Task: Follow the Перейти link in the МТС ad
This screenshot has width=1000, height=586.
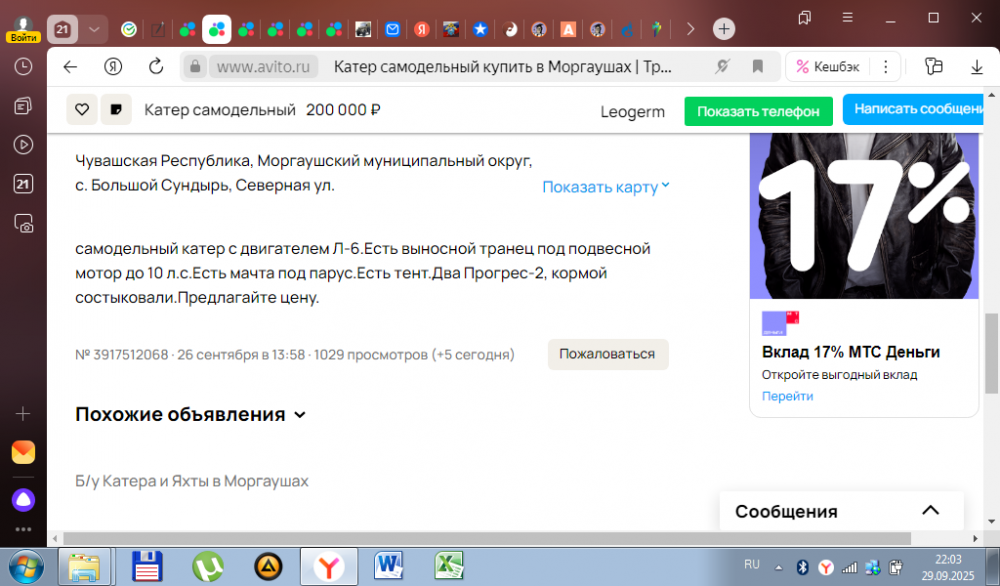Action: pyautogui.click(x=787, y=396)
